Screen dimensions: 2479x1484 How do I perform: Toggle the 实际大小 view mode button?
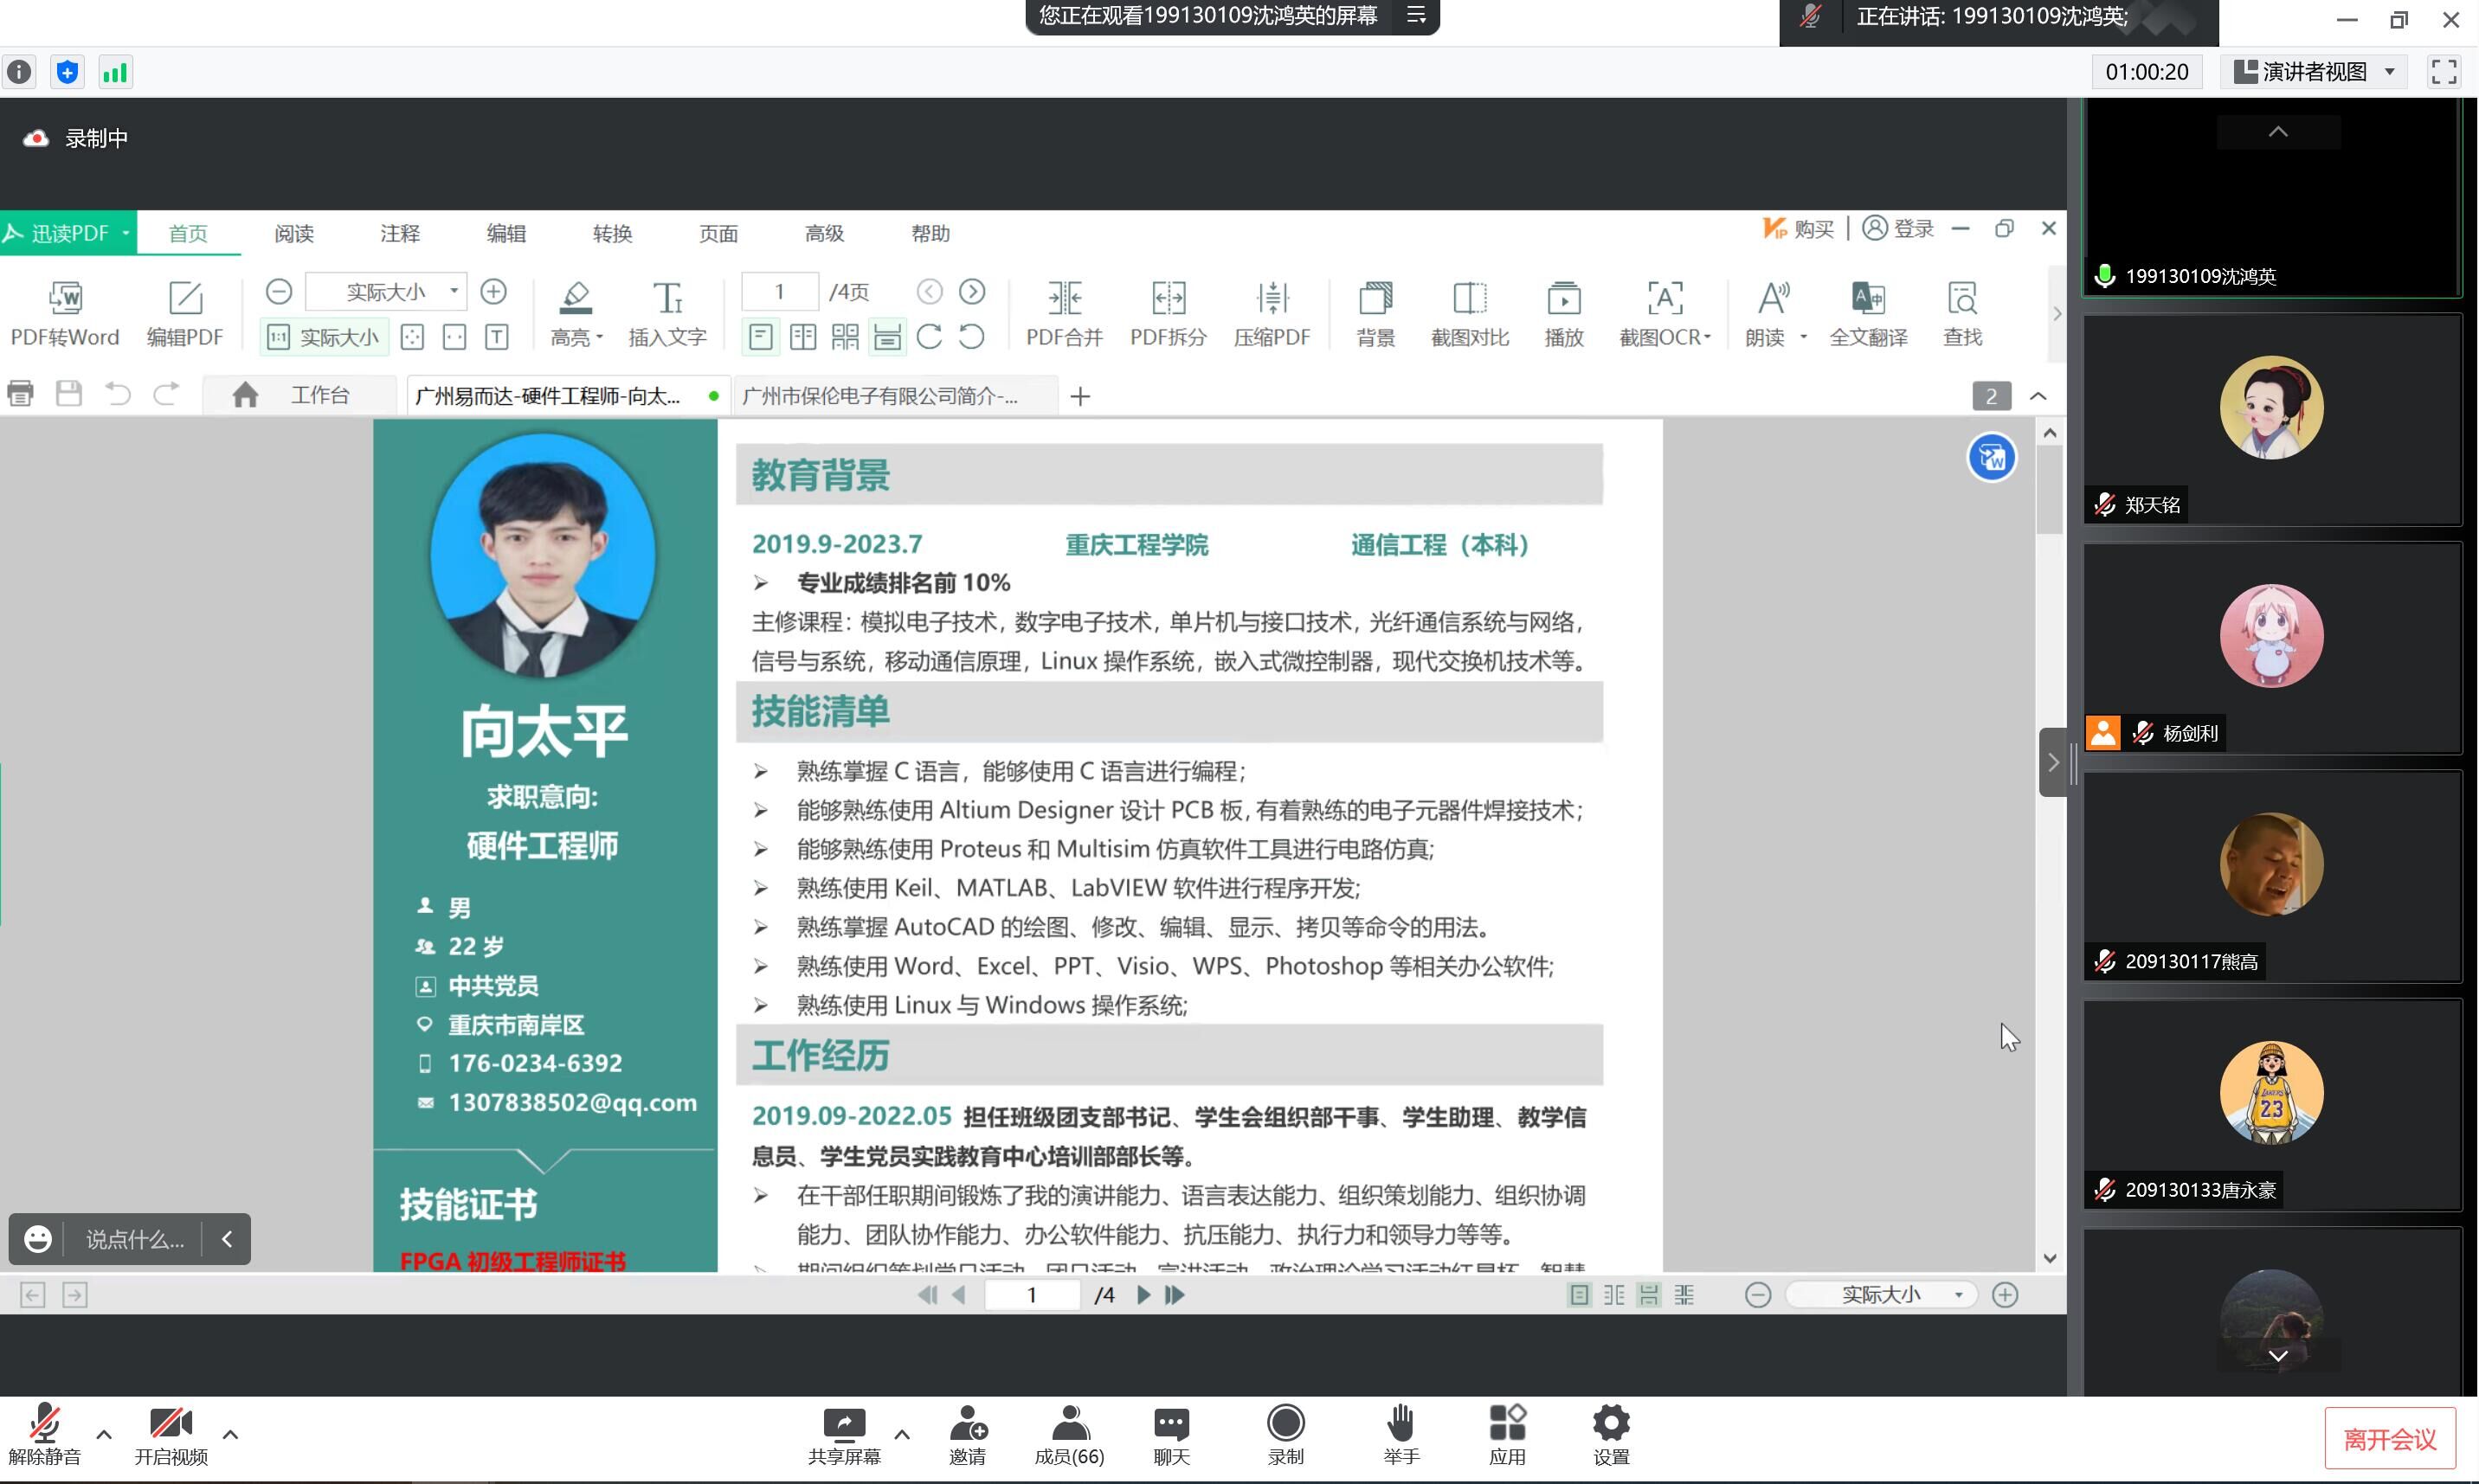323,338
